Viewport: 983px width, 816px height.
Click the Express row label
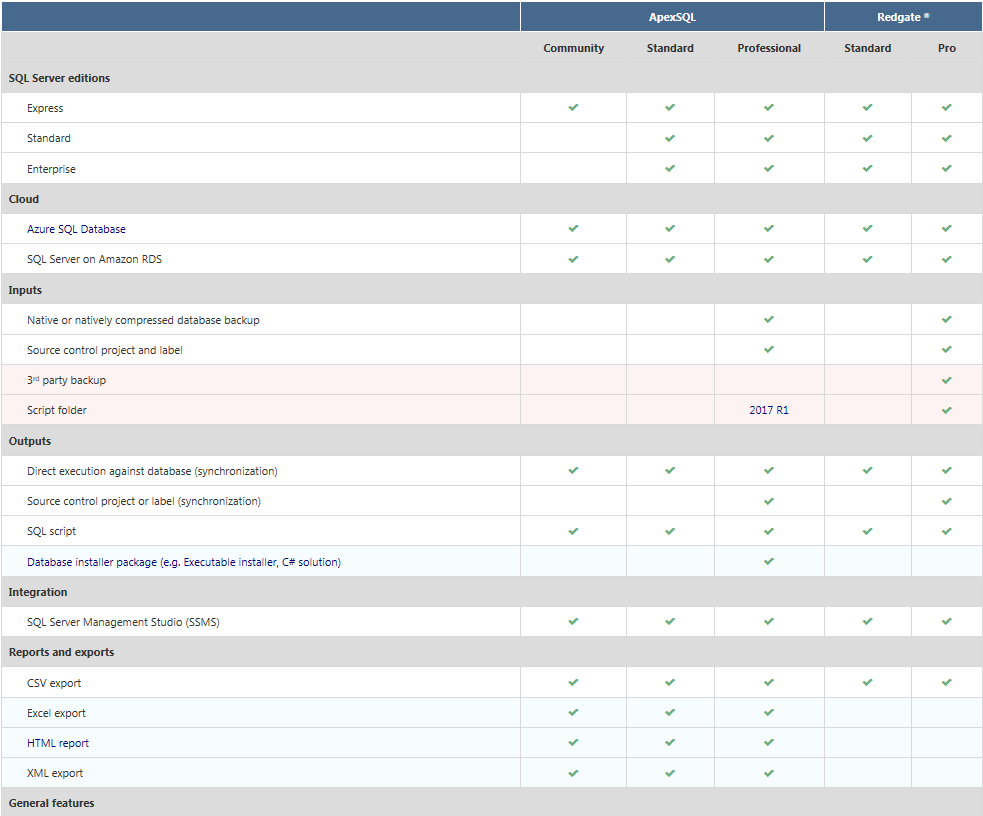pyautogui.click(x=45, y=108)
